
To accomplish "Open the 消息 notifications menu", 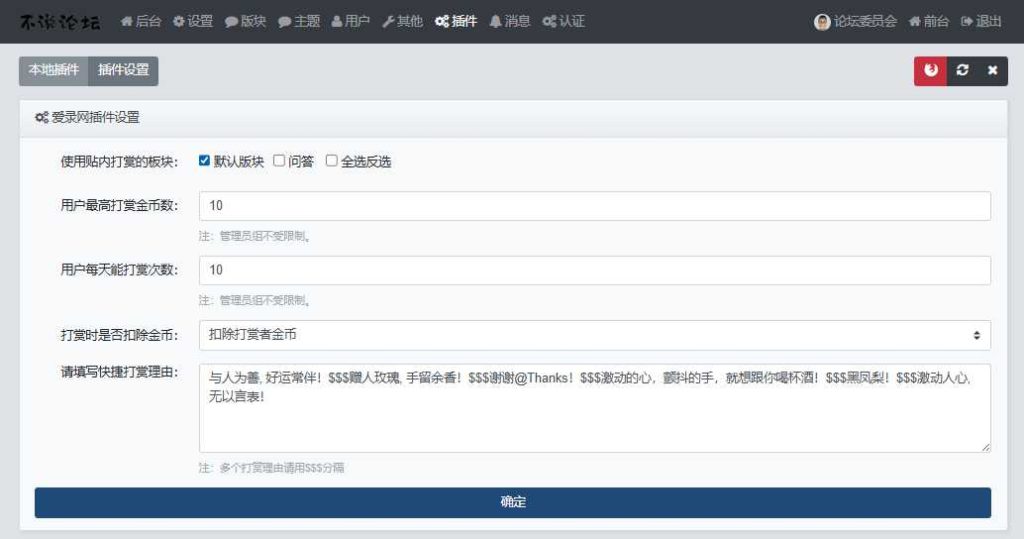I will tap(509, 22).
